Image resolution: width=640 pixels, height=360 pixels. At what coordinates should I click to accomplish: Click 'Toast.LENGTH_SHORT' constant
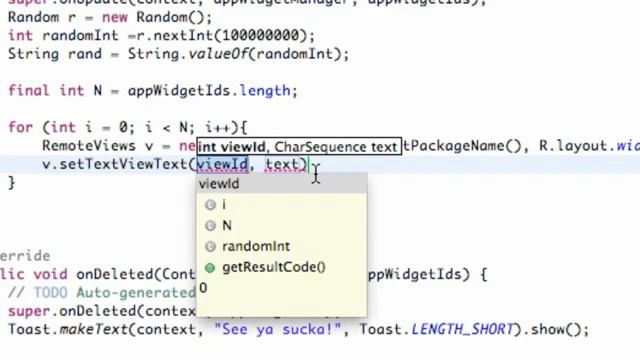(436, 329)
